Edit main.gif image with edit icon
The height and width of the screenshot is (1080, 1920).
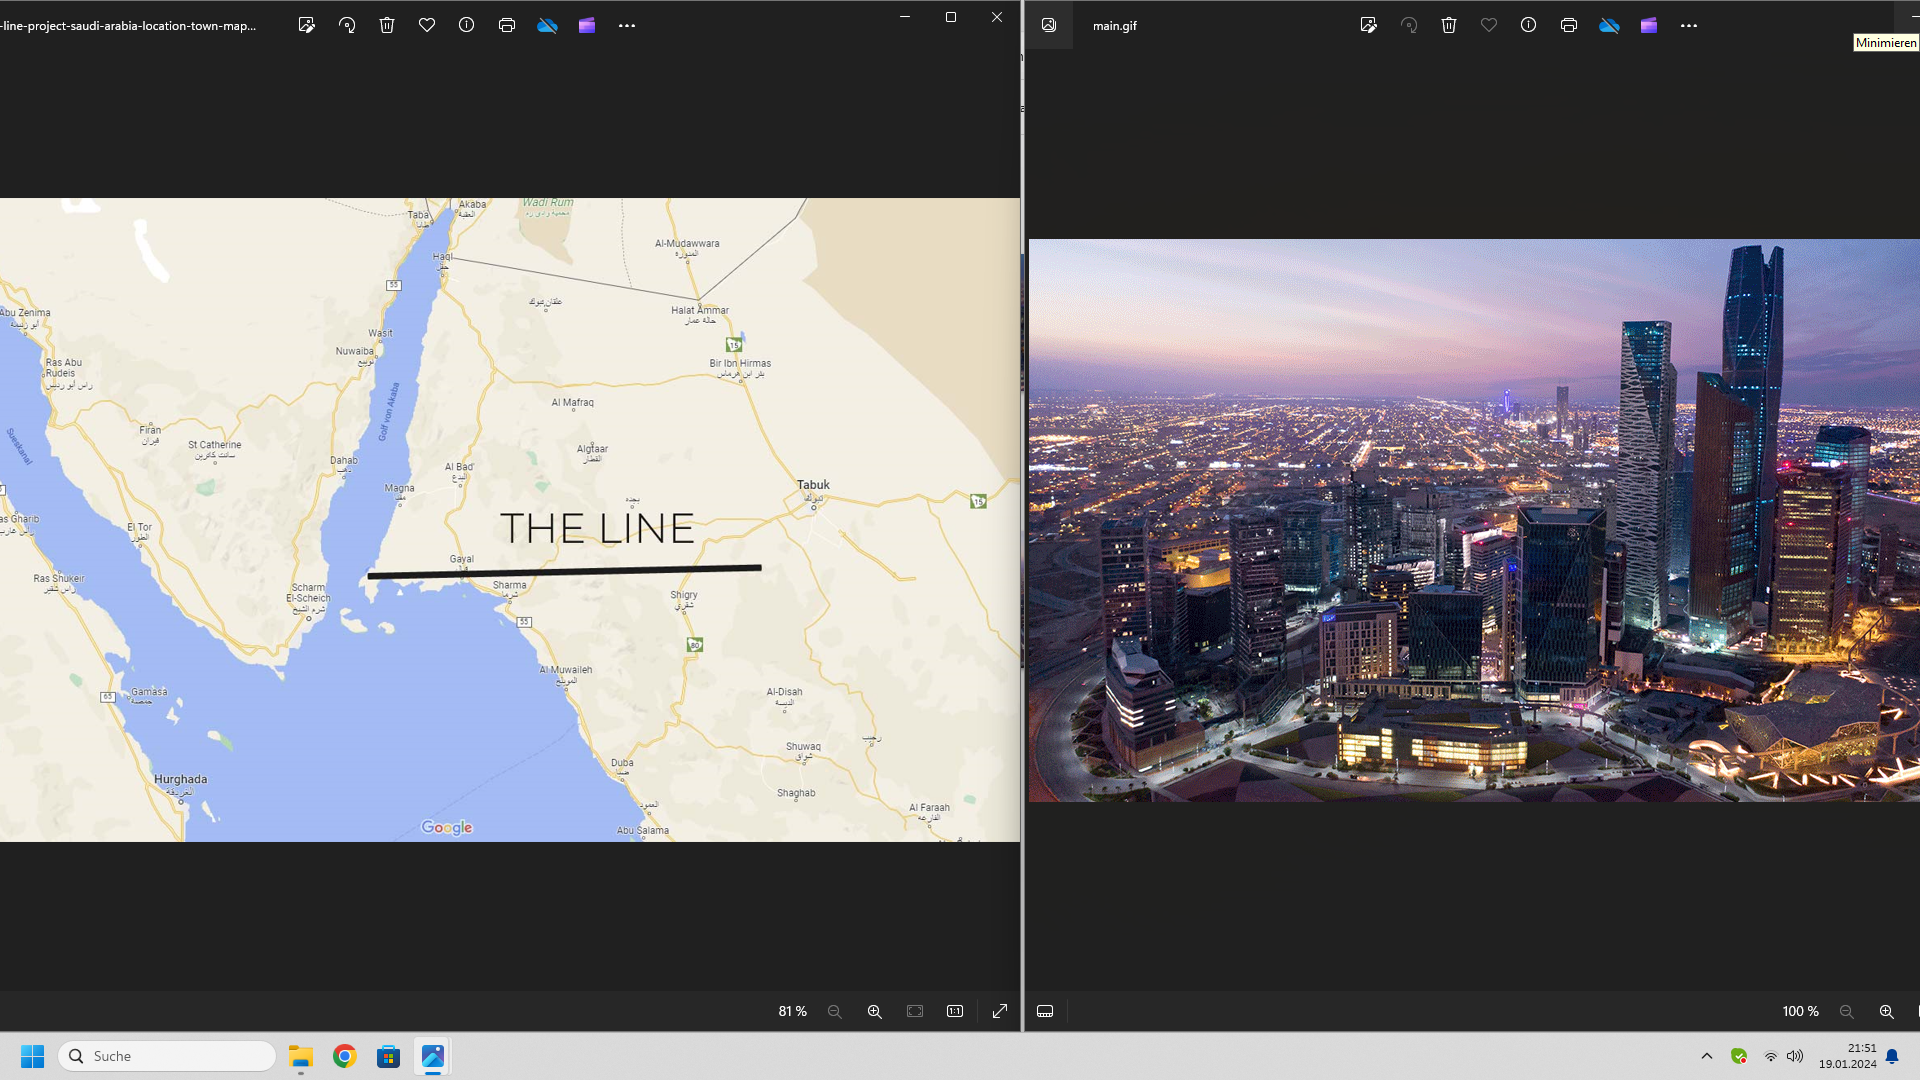pos(1369,26)
